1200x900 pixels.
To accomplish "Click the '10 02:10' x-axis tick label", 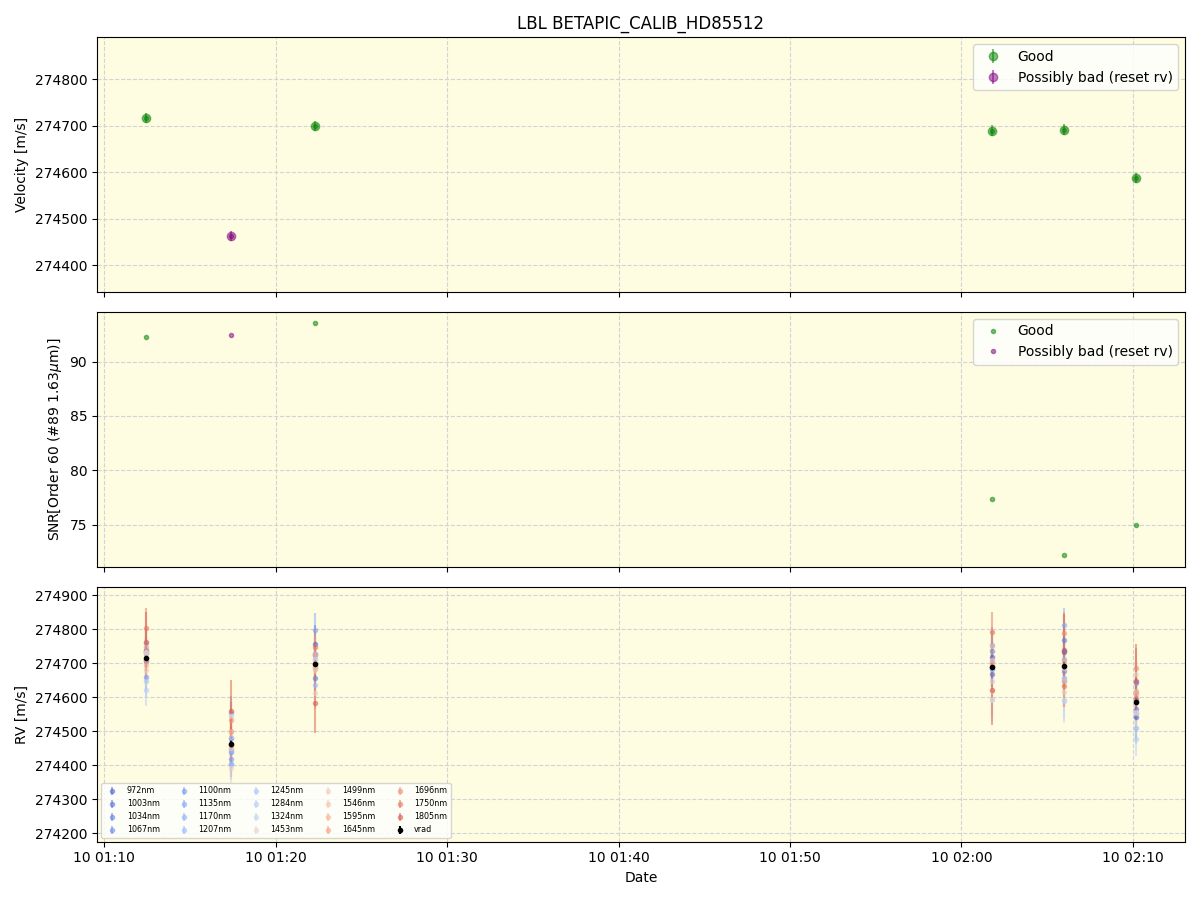I will tap(1133, 856).
